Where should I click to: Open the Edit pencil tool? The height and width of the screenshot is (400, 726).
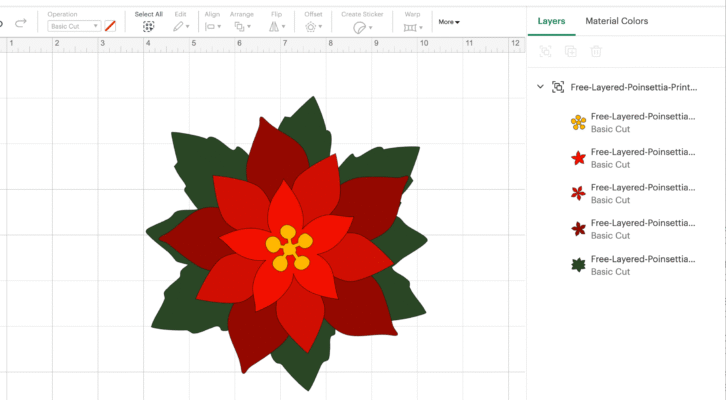(x=180, y=27)
